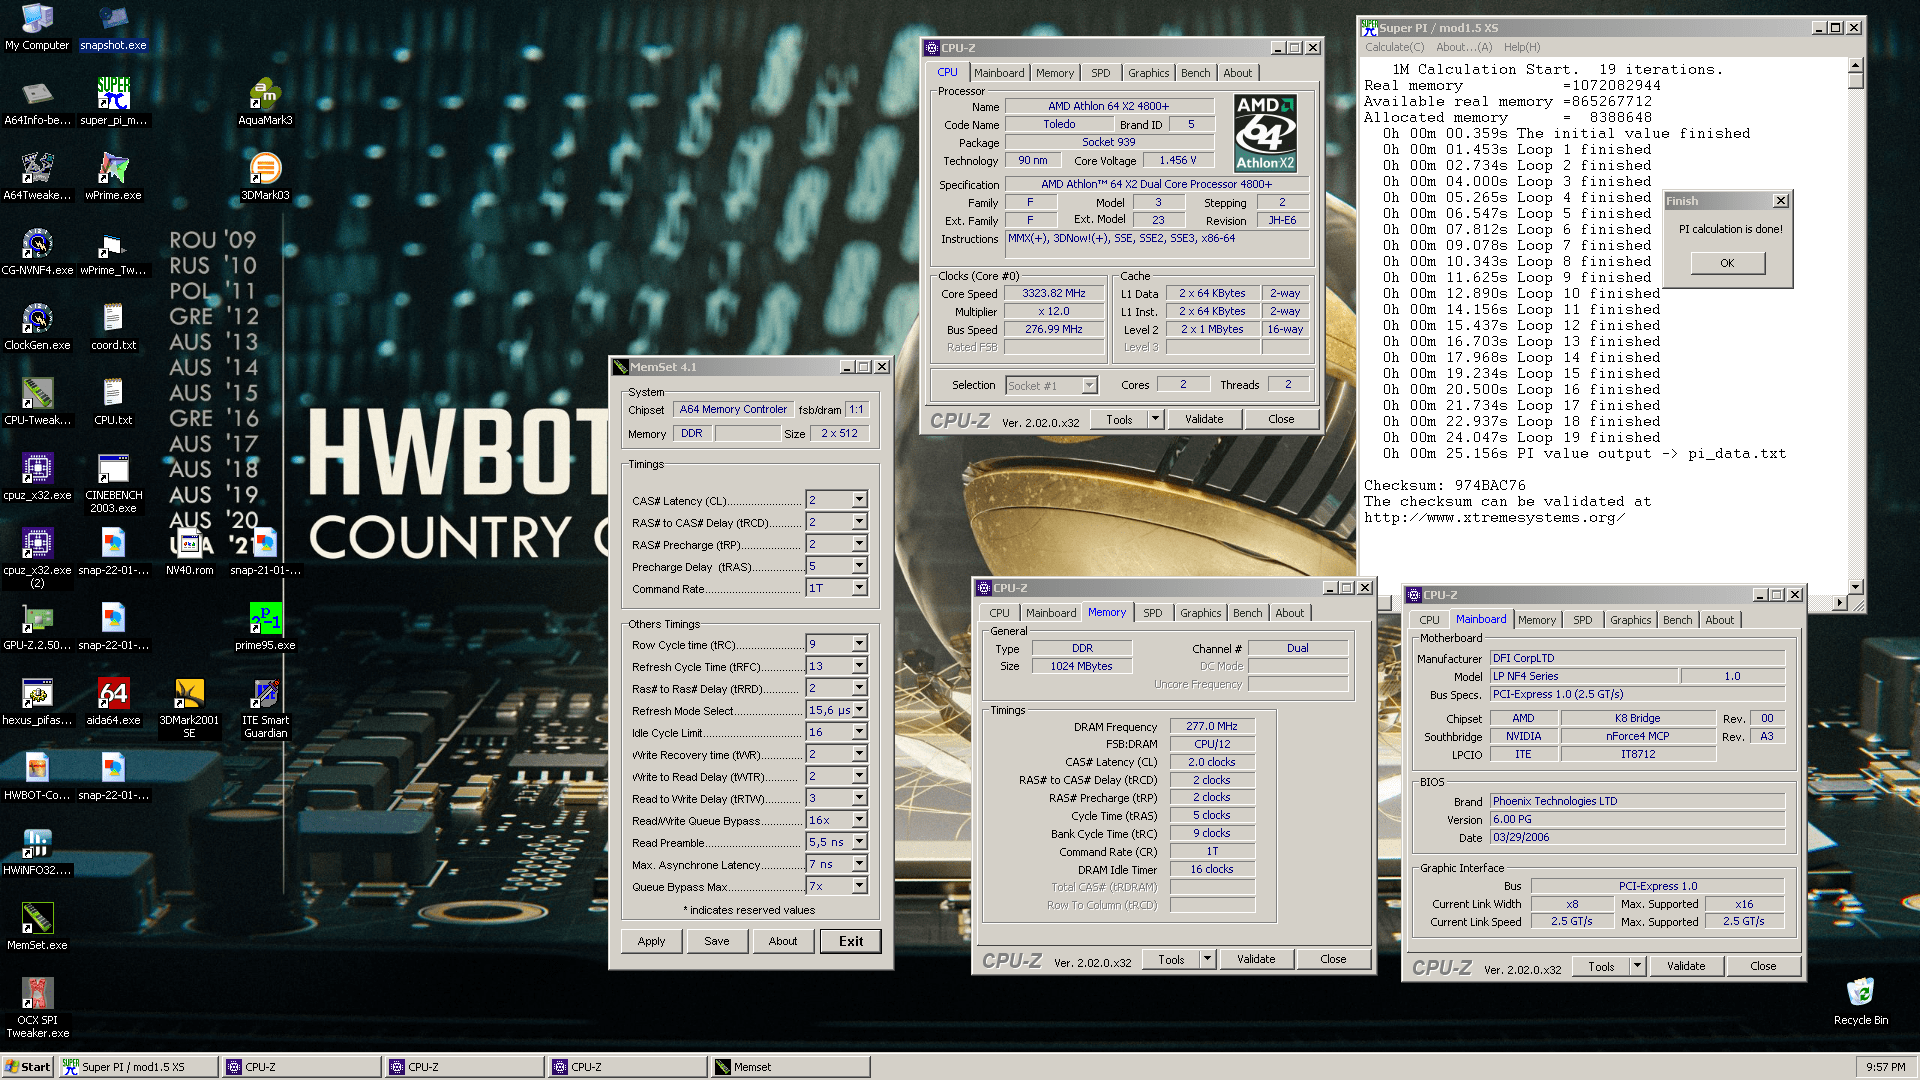Click the Core Speed value 3323.82 MHz
1920x1080 pixels.
[x=1054, y=293]
